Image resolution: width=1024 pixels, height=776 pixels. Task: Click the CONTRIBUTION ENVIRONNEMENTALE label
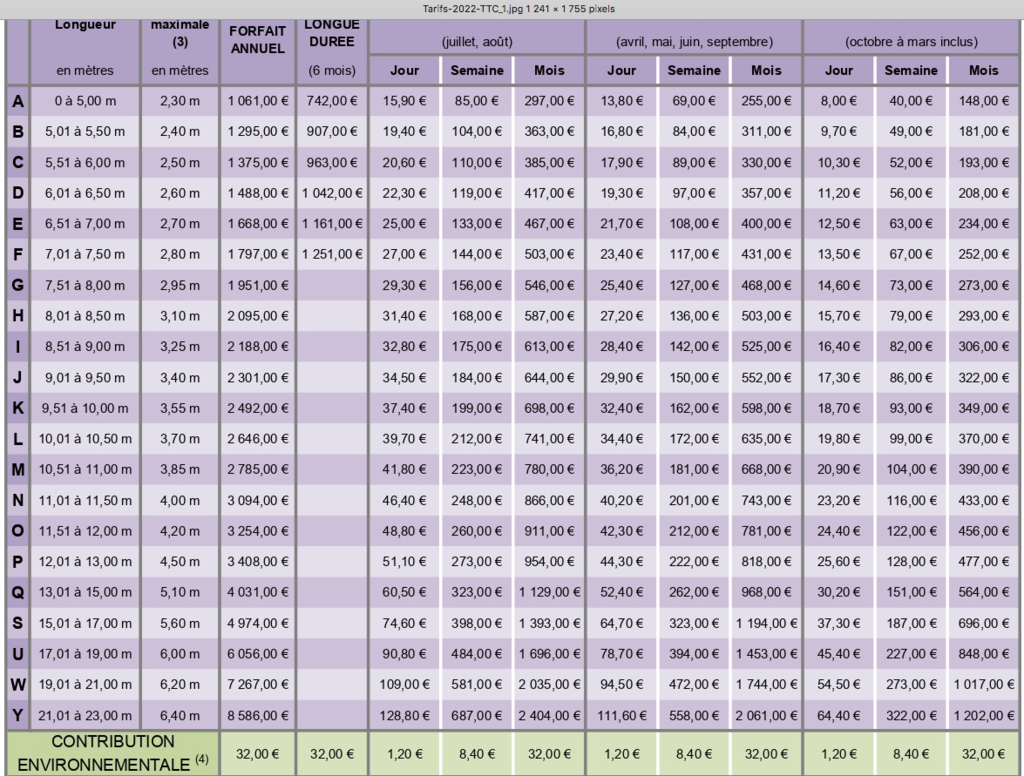coord(113,753)
